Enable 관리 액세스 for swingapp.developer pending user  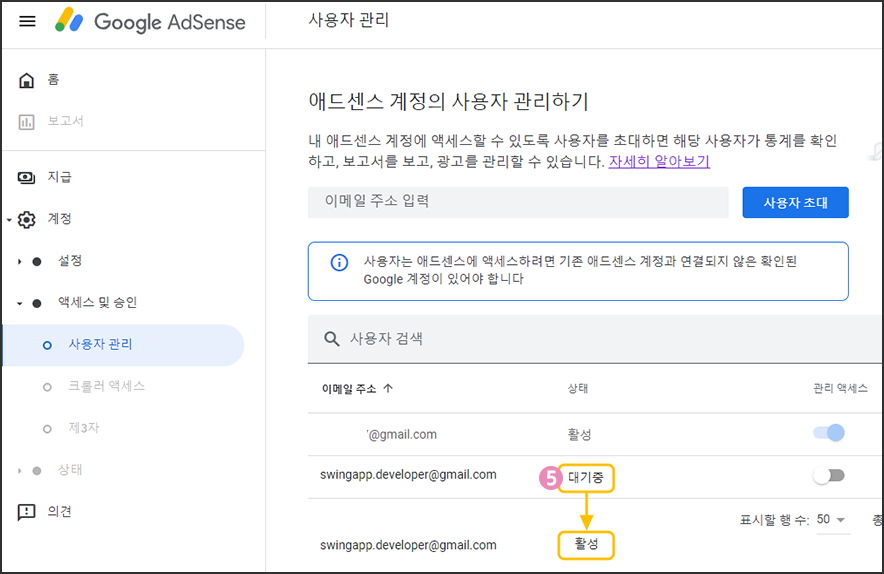pos(829,476)
